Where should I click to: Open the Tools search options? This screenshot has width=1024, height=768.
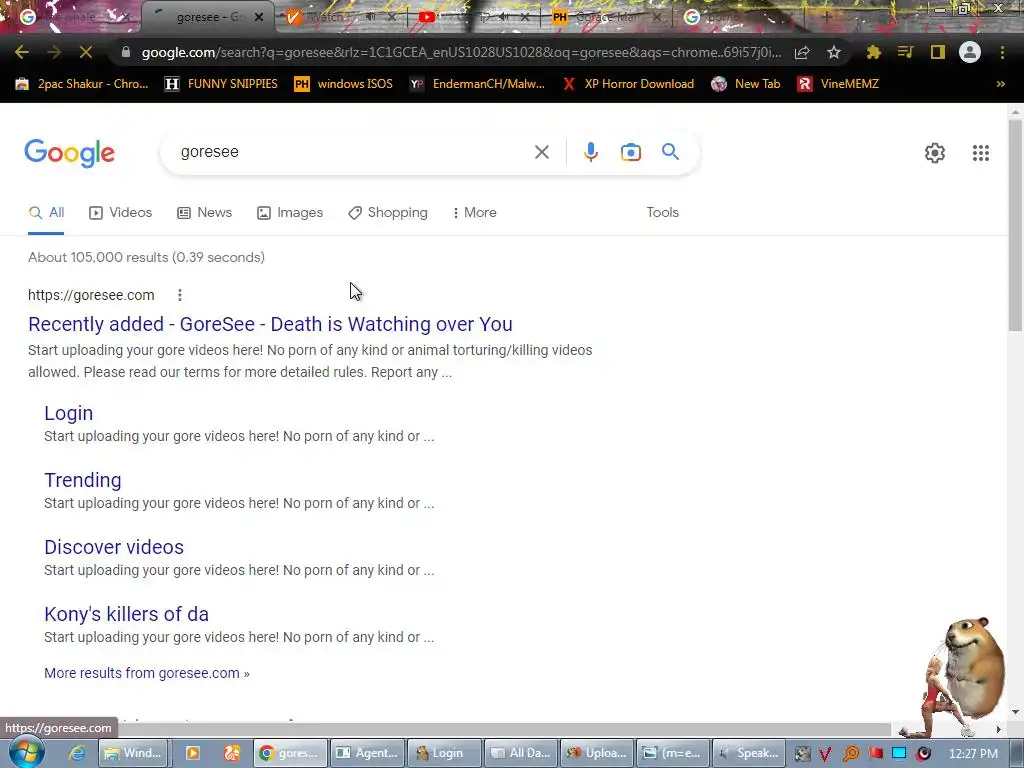[662, 213]
